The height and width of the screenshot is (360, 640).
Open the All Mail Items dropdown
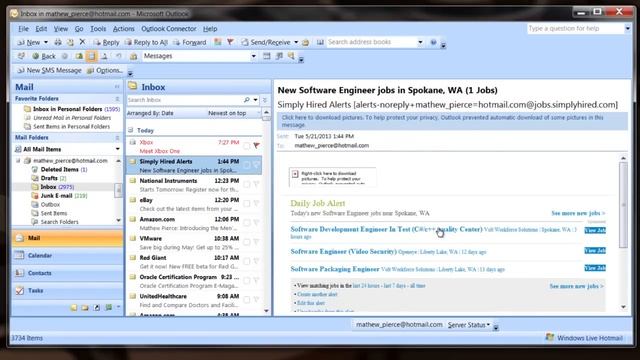(x=118, y=149)
